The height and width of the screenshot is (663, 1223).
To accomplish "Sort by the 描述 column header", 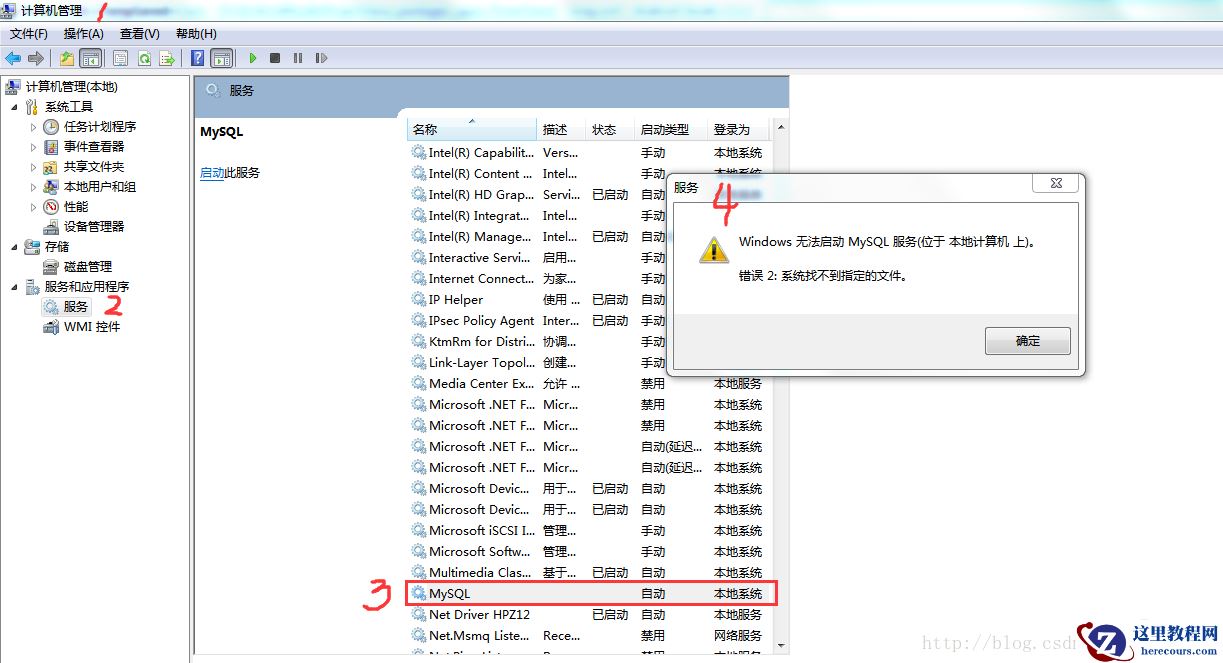I will pyautogui.click(x=562, y=129).
